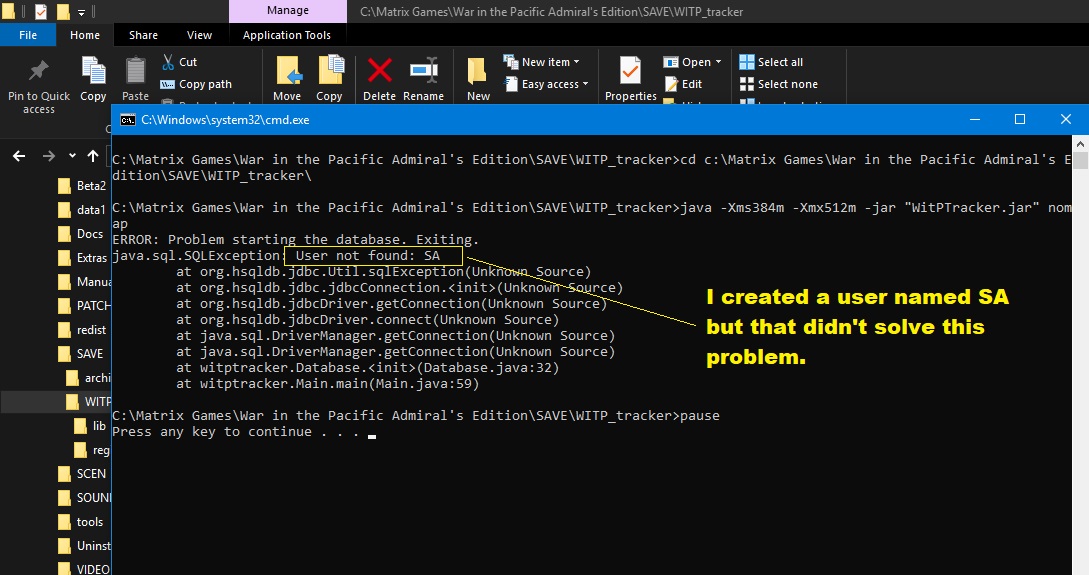Viewport: 1089px width, 575px height.
Task: Click the 'ERROR: Problem starting the database' line
Action: [x=295, y=240]
